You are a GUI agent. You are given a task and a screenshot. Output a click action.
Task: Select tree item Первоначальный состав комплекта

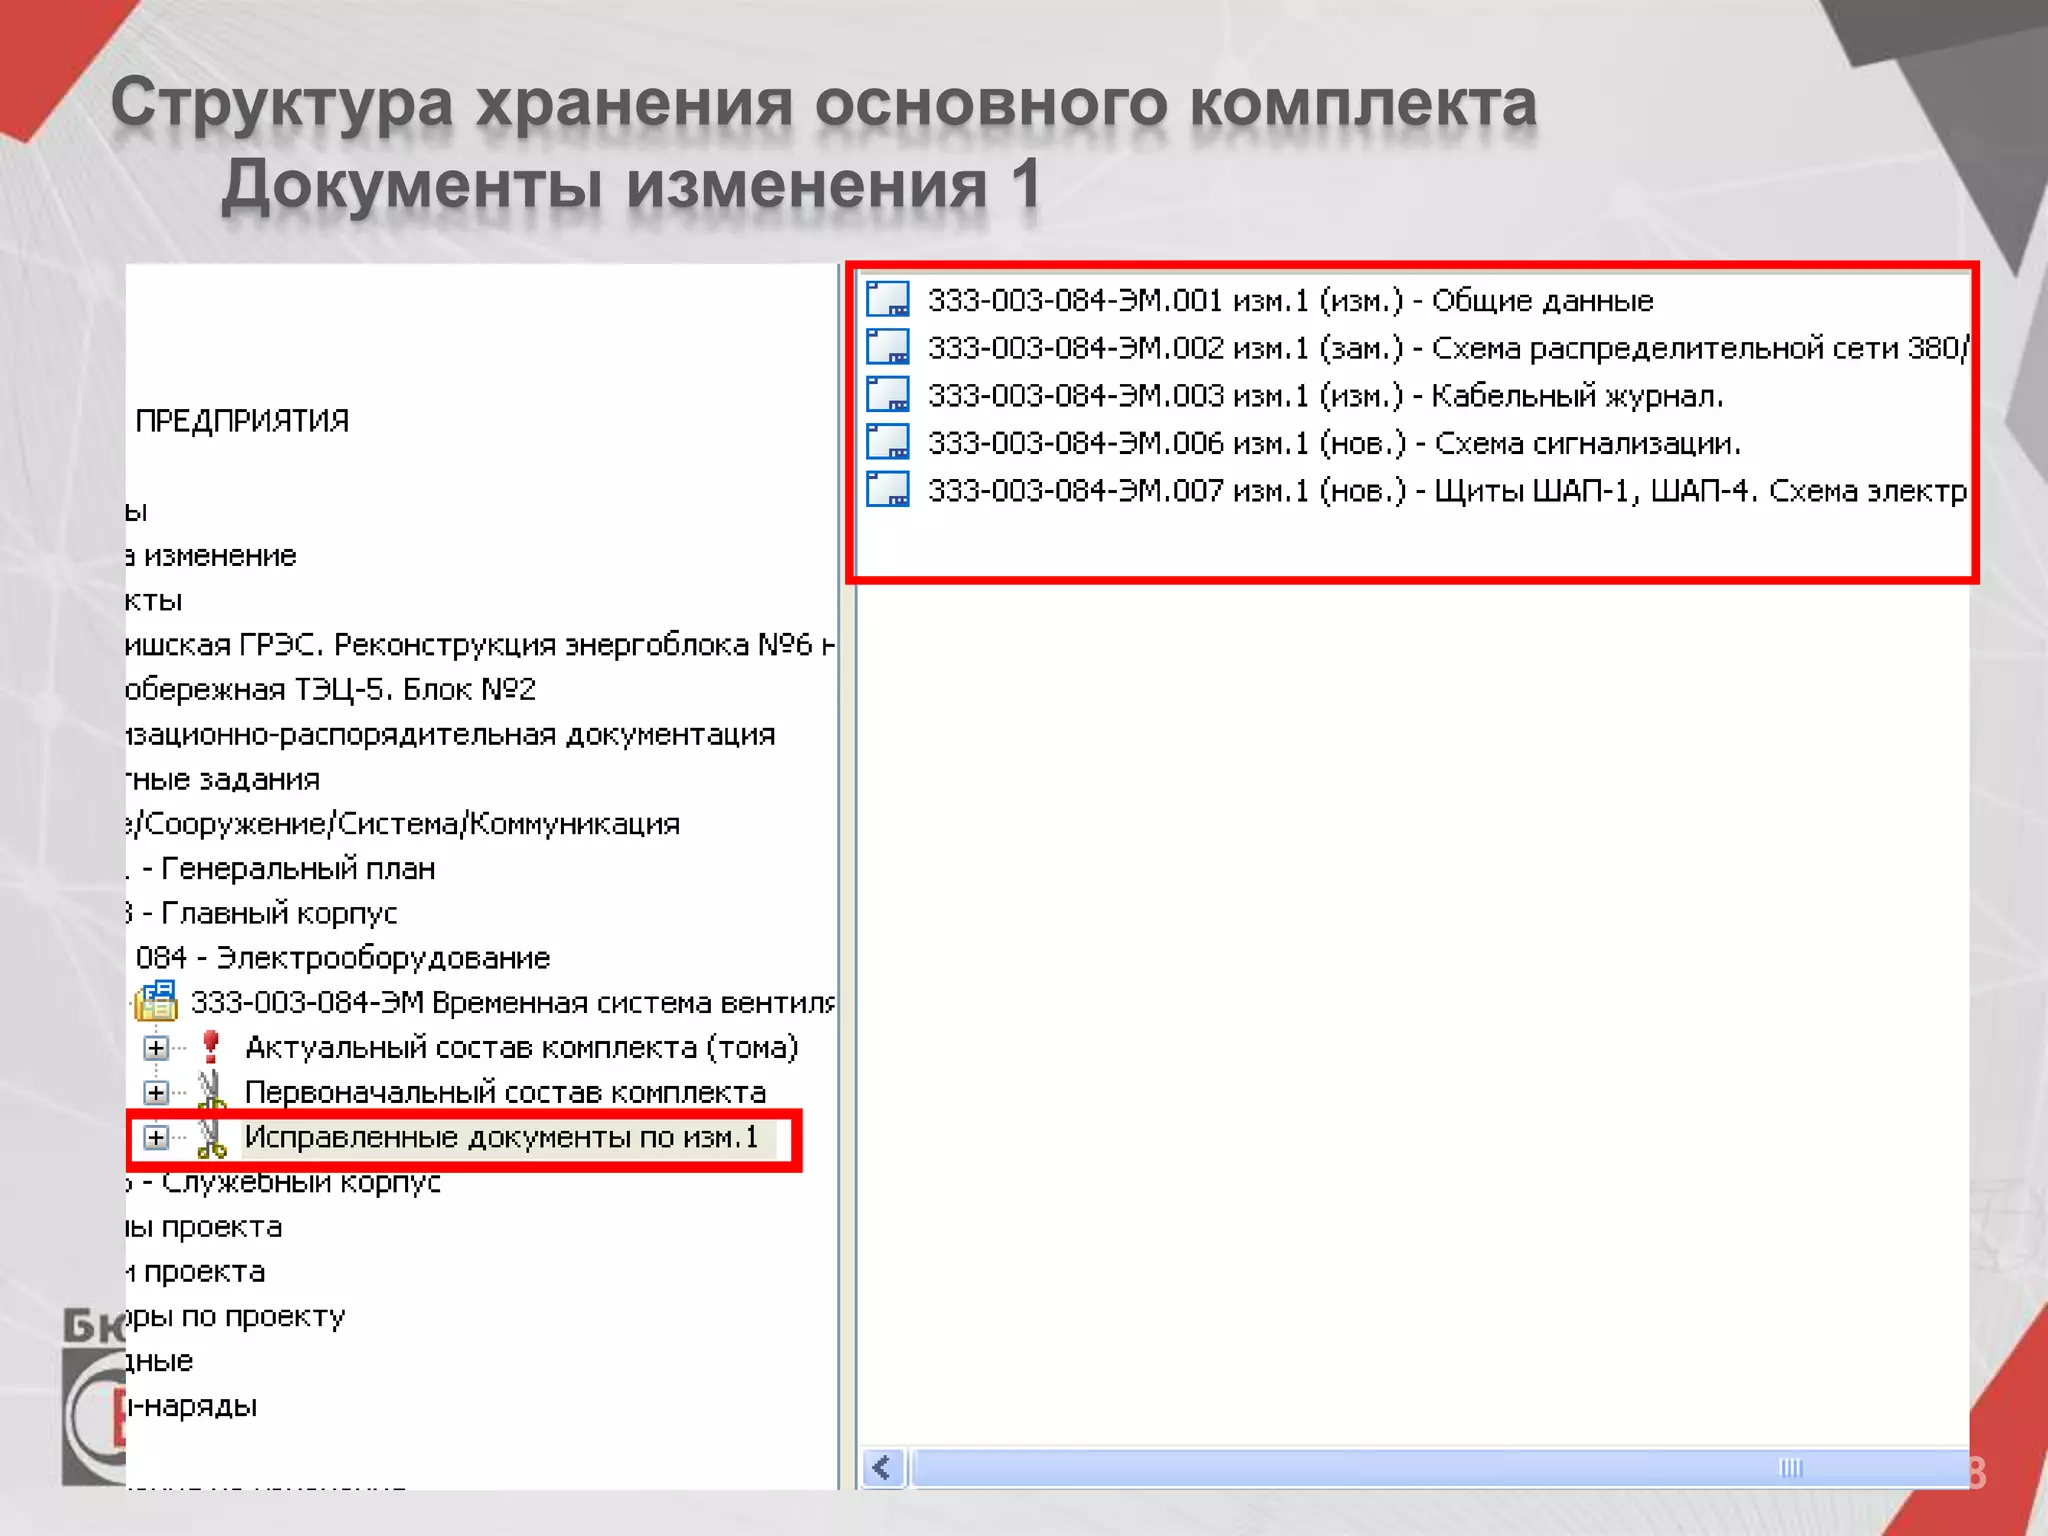click(505, 1092)
